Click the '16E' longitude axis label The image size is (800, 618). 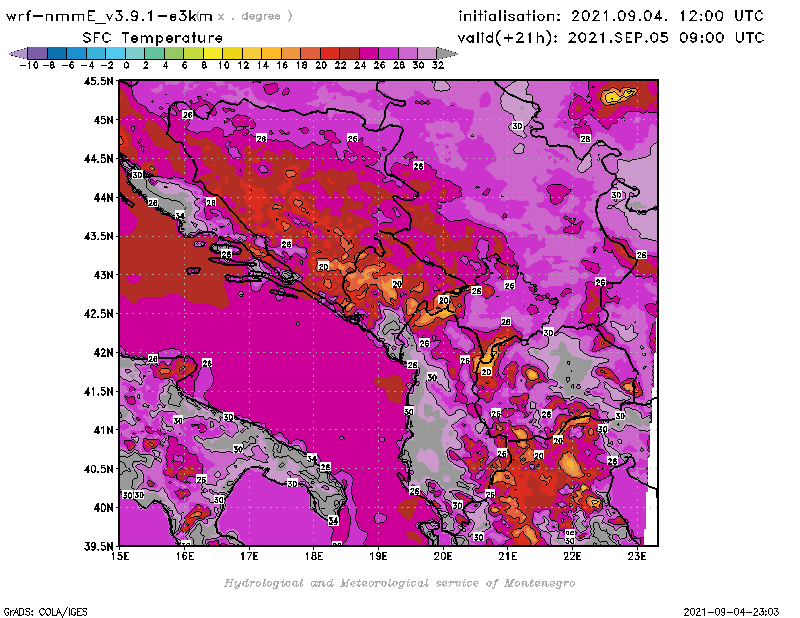tap(185, 556)
